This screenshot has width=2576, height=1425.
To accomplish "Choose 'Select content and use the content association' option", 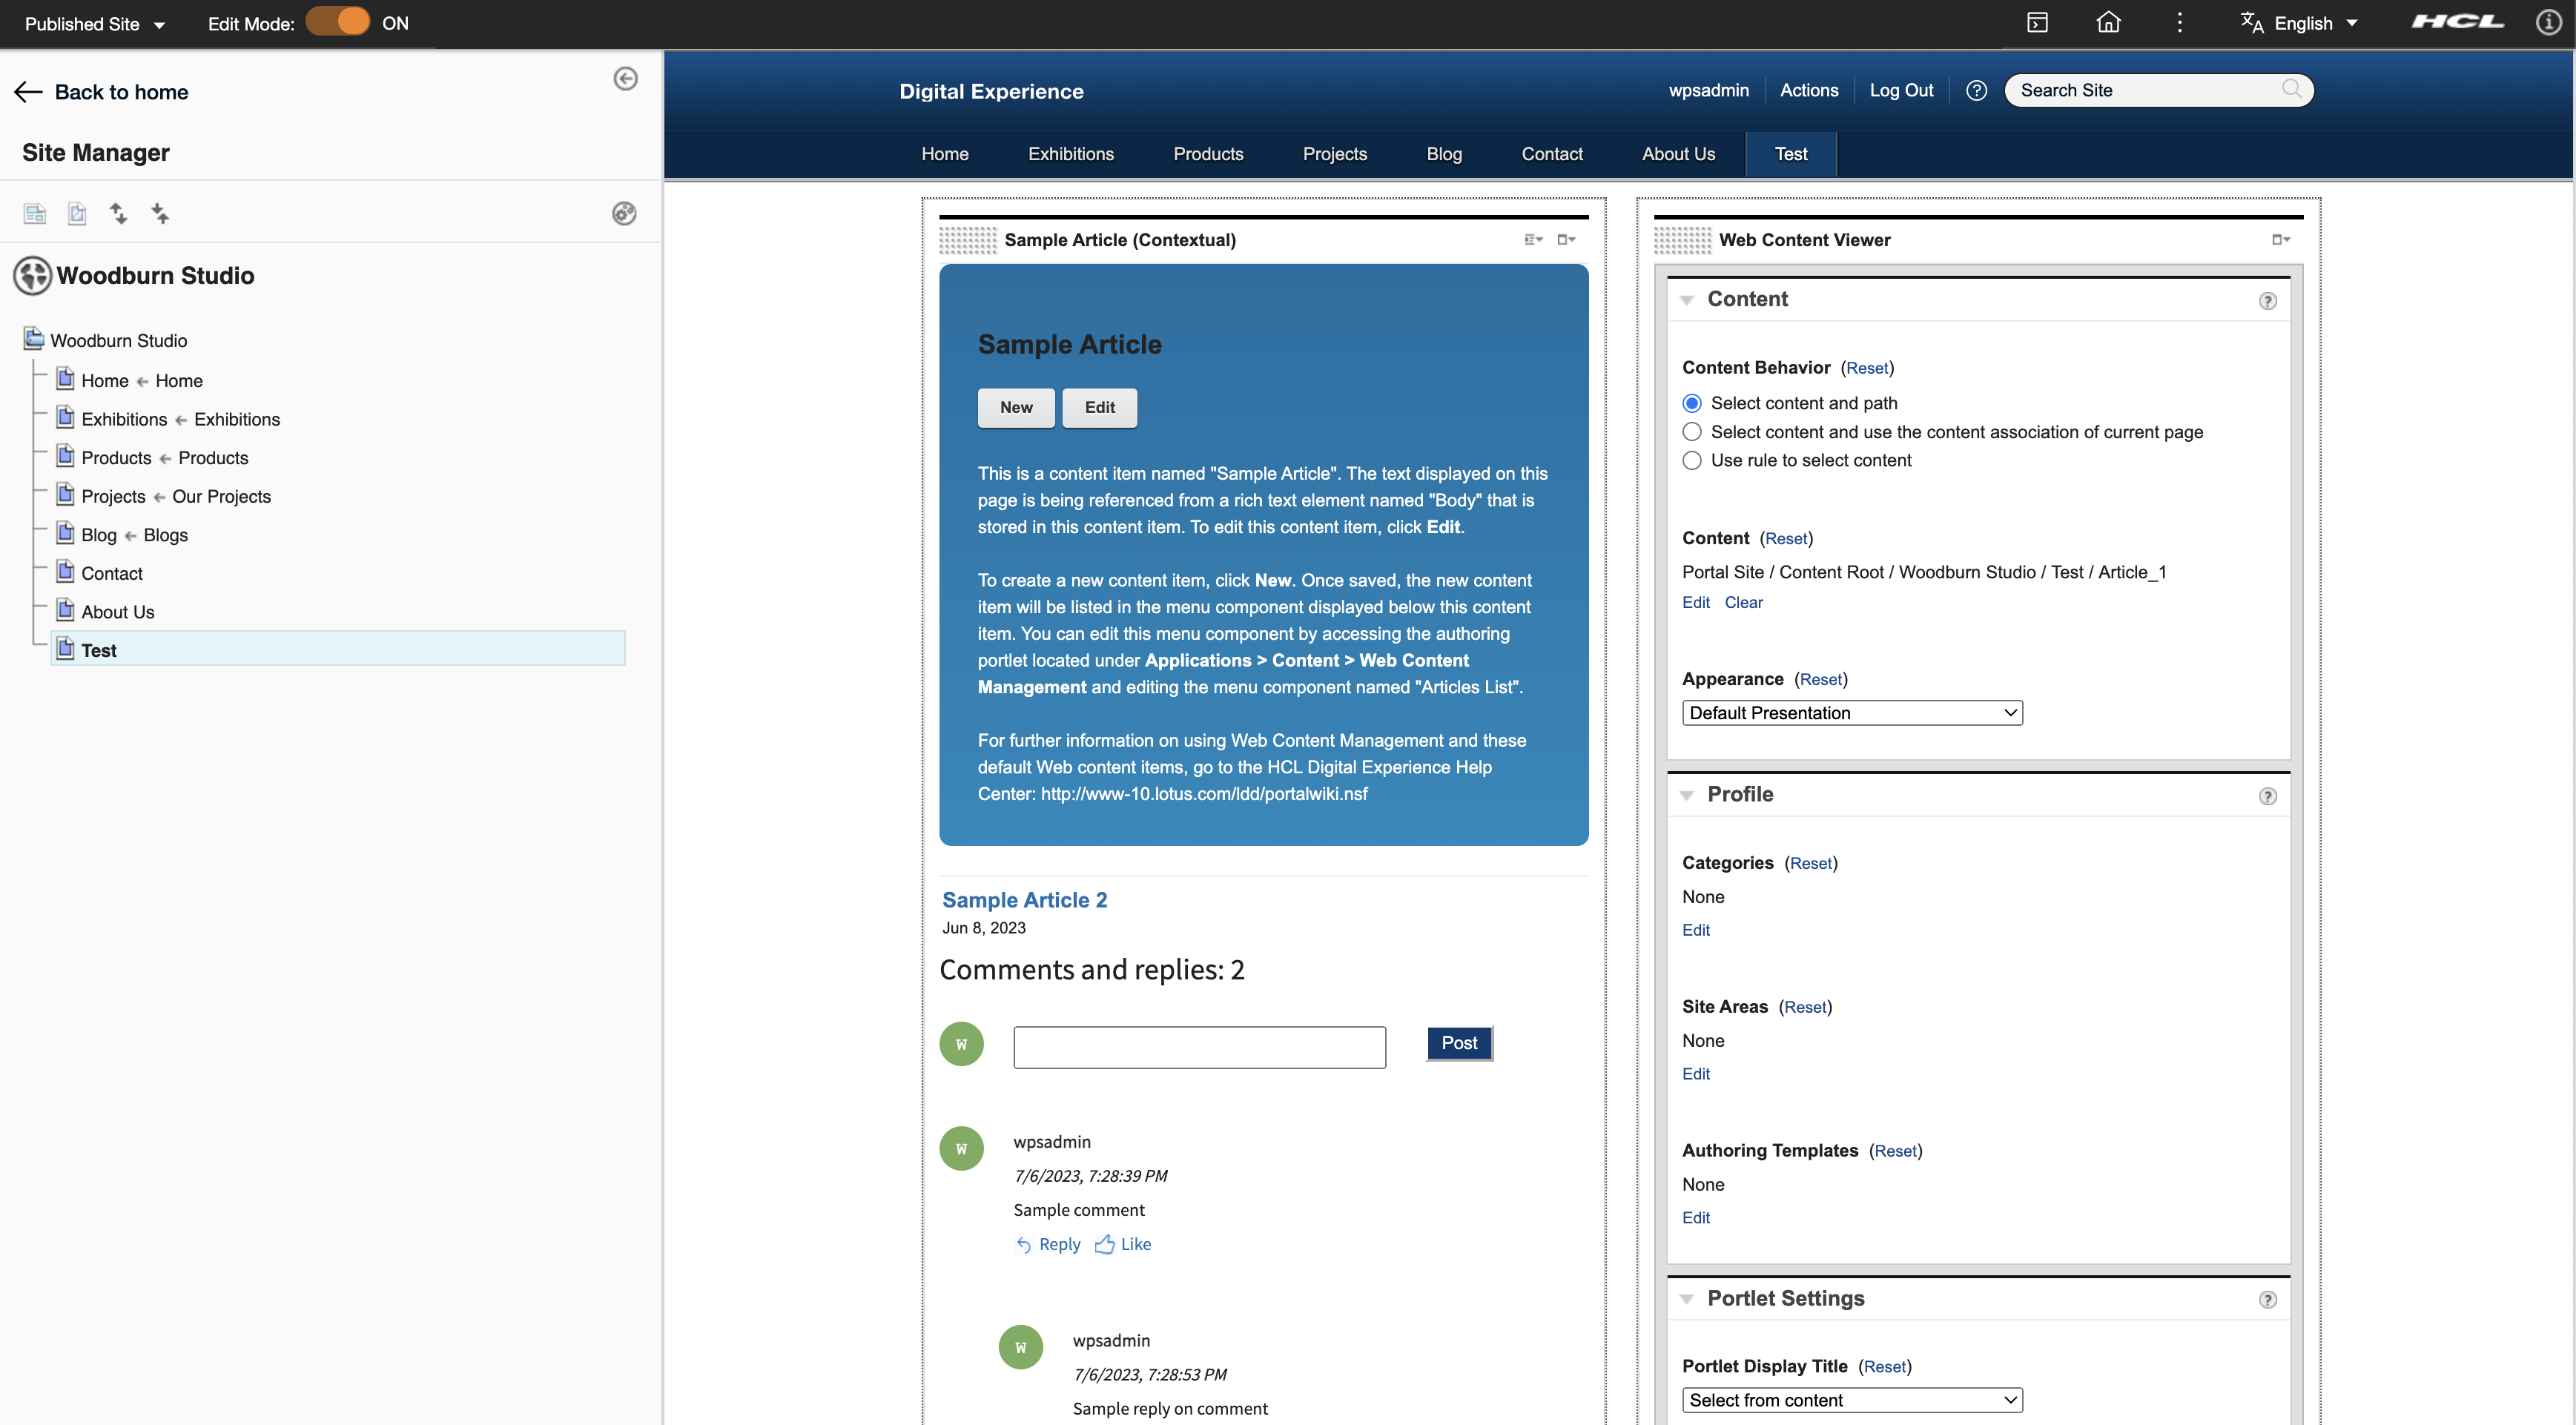I will [1691, 431].
